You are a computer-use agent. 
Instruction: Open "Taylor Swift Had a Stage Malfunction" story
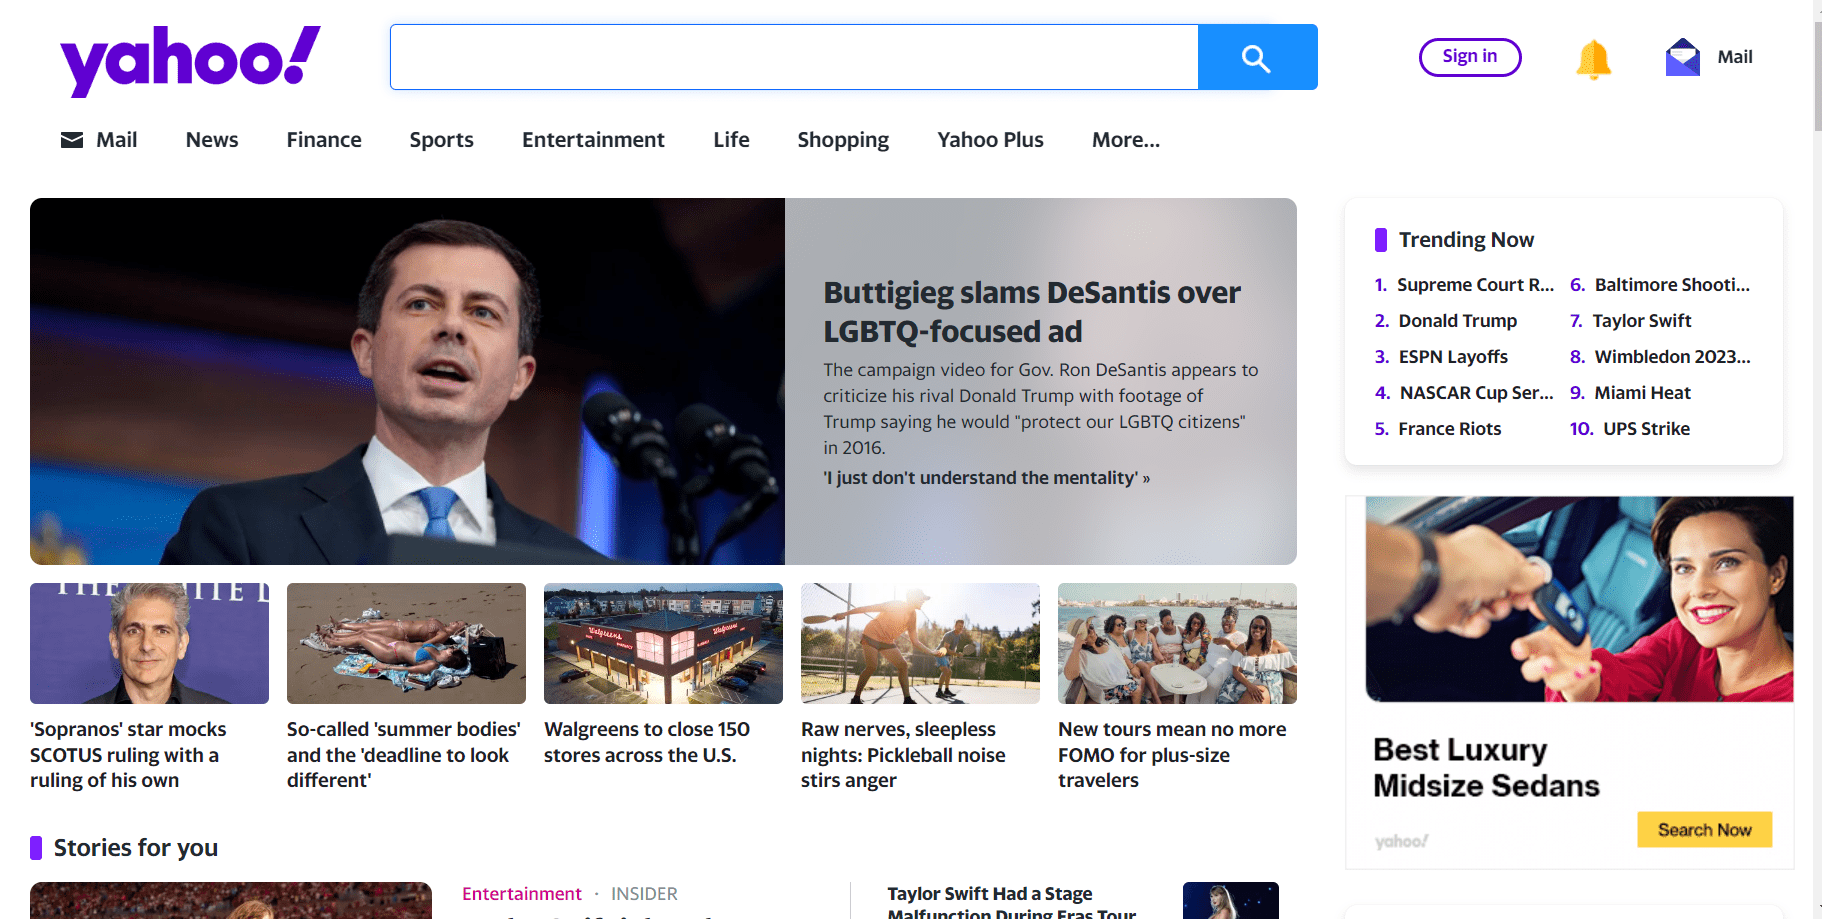coord(1011,902)
